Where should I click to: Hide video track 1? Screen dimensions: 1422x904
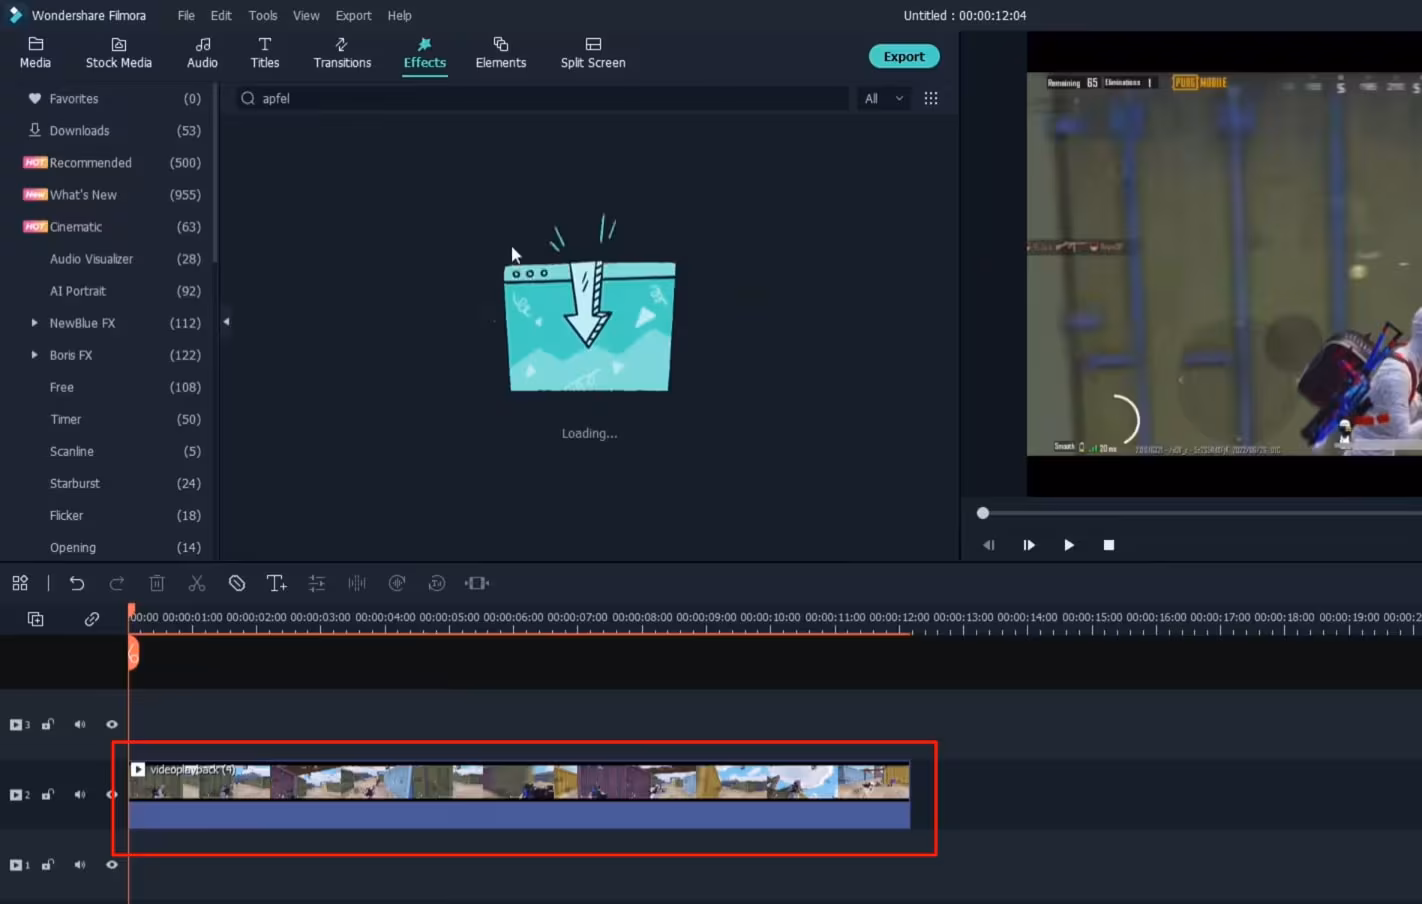112,864
